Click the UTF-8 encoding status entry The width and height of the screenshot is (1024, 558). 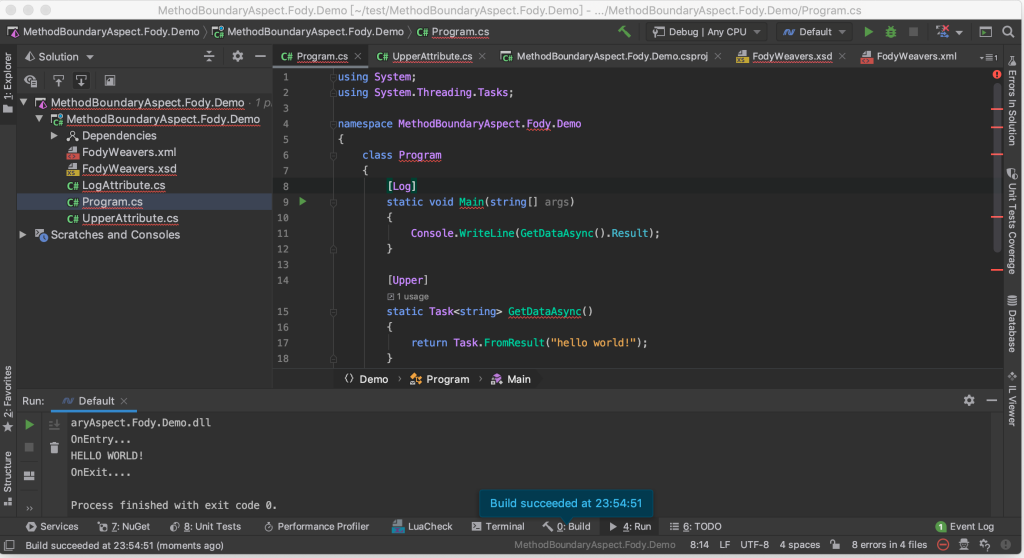pos(754,544)
